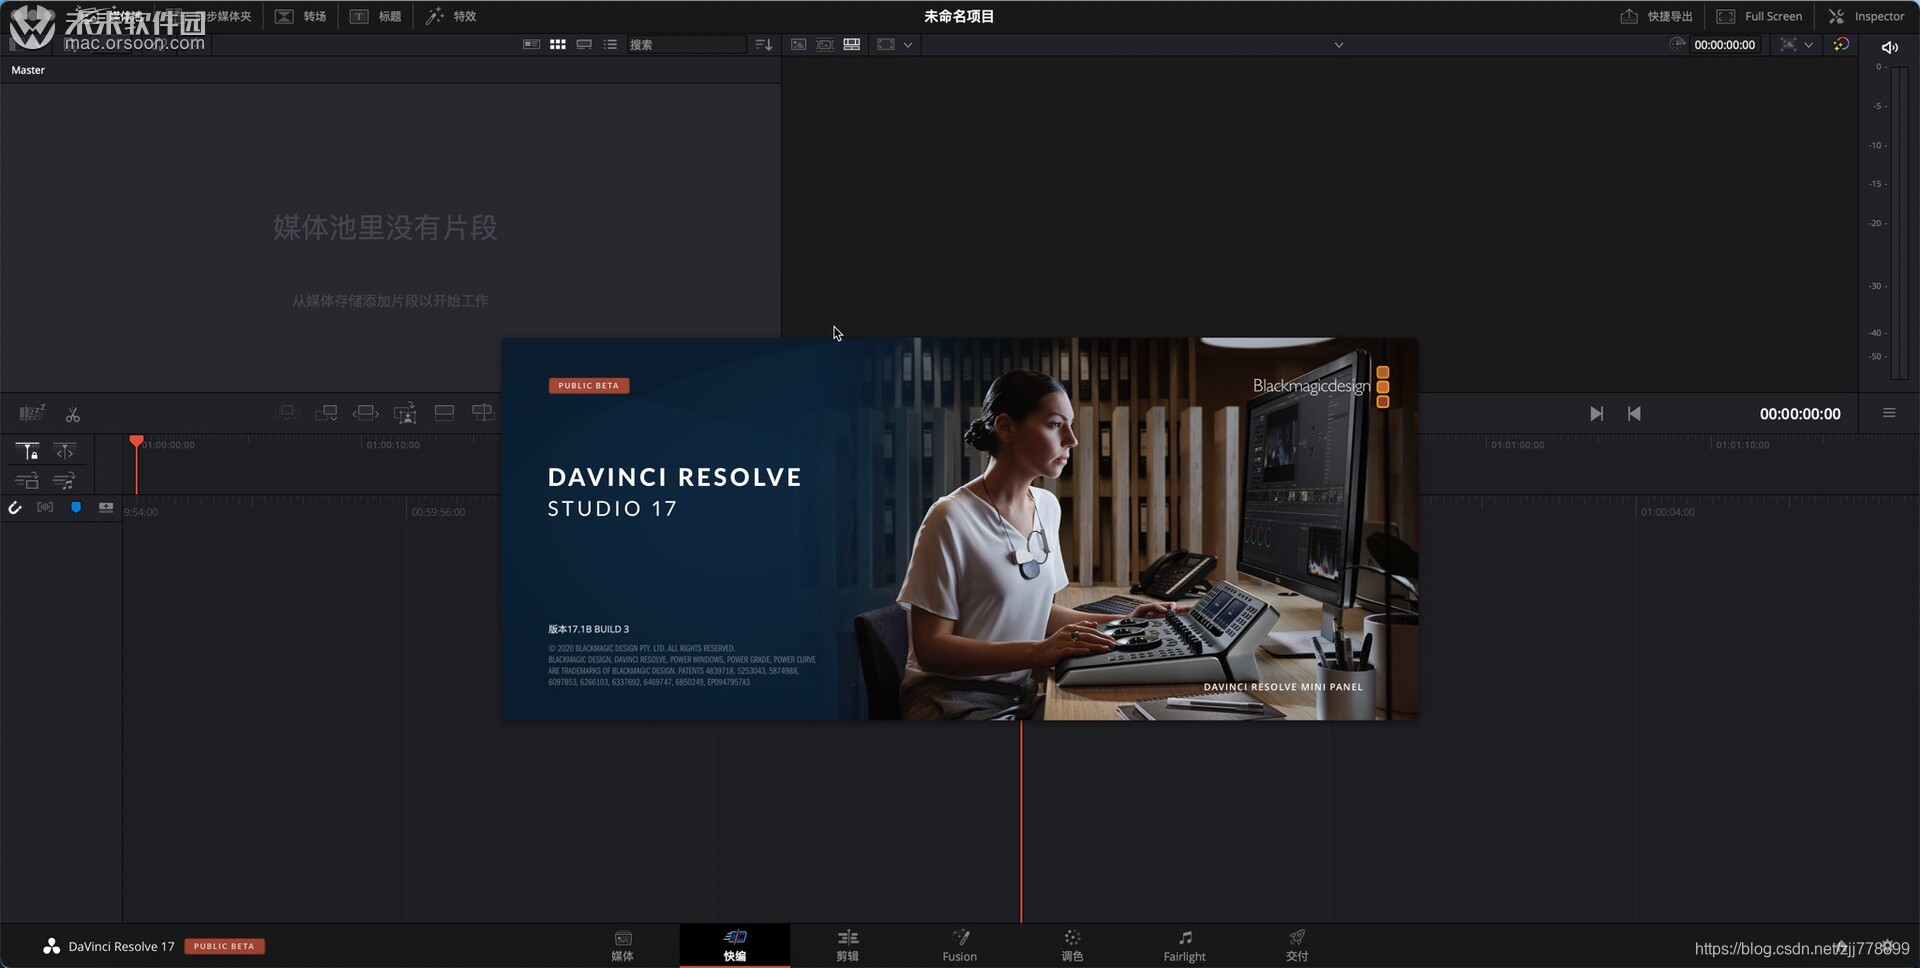Select the Master bin
This screenshot has width=1920, height=968.
[x=28, y=70]
